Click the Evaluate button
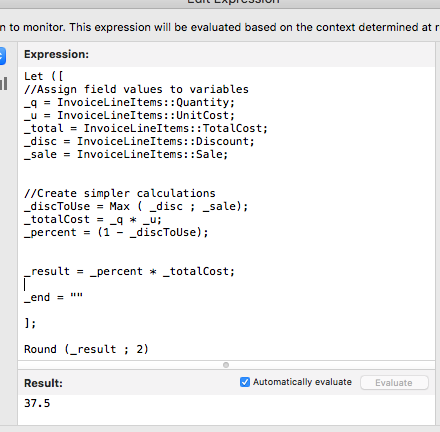The image size is (440, 432). (x=394, y=383)
